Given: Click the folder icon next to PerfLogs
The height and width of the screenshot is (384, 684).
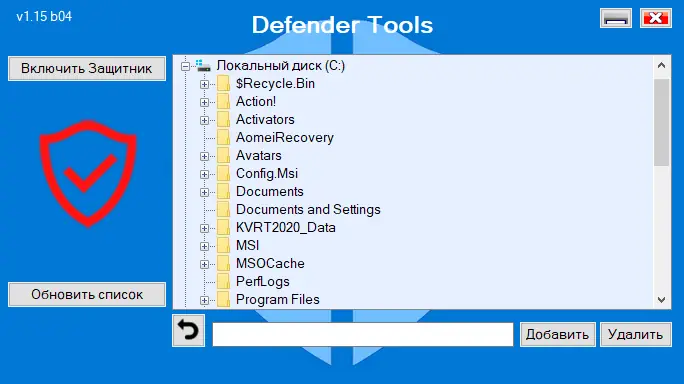Looking at the screenshot, I should [x=223, y=281].
